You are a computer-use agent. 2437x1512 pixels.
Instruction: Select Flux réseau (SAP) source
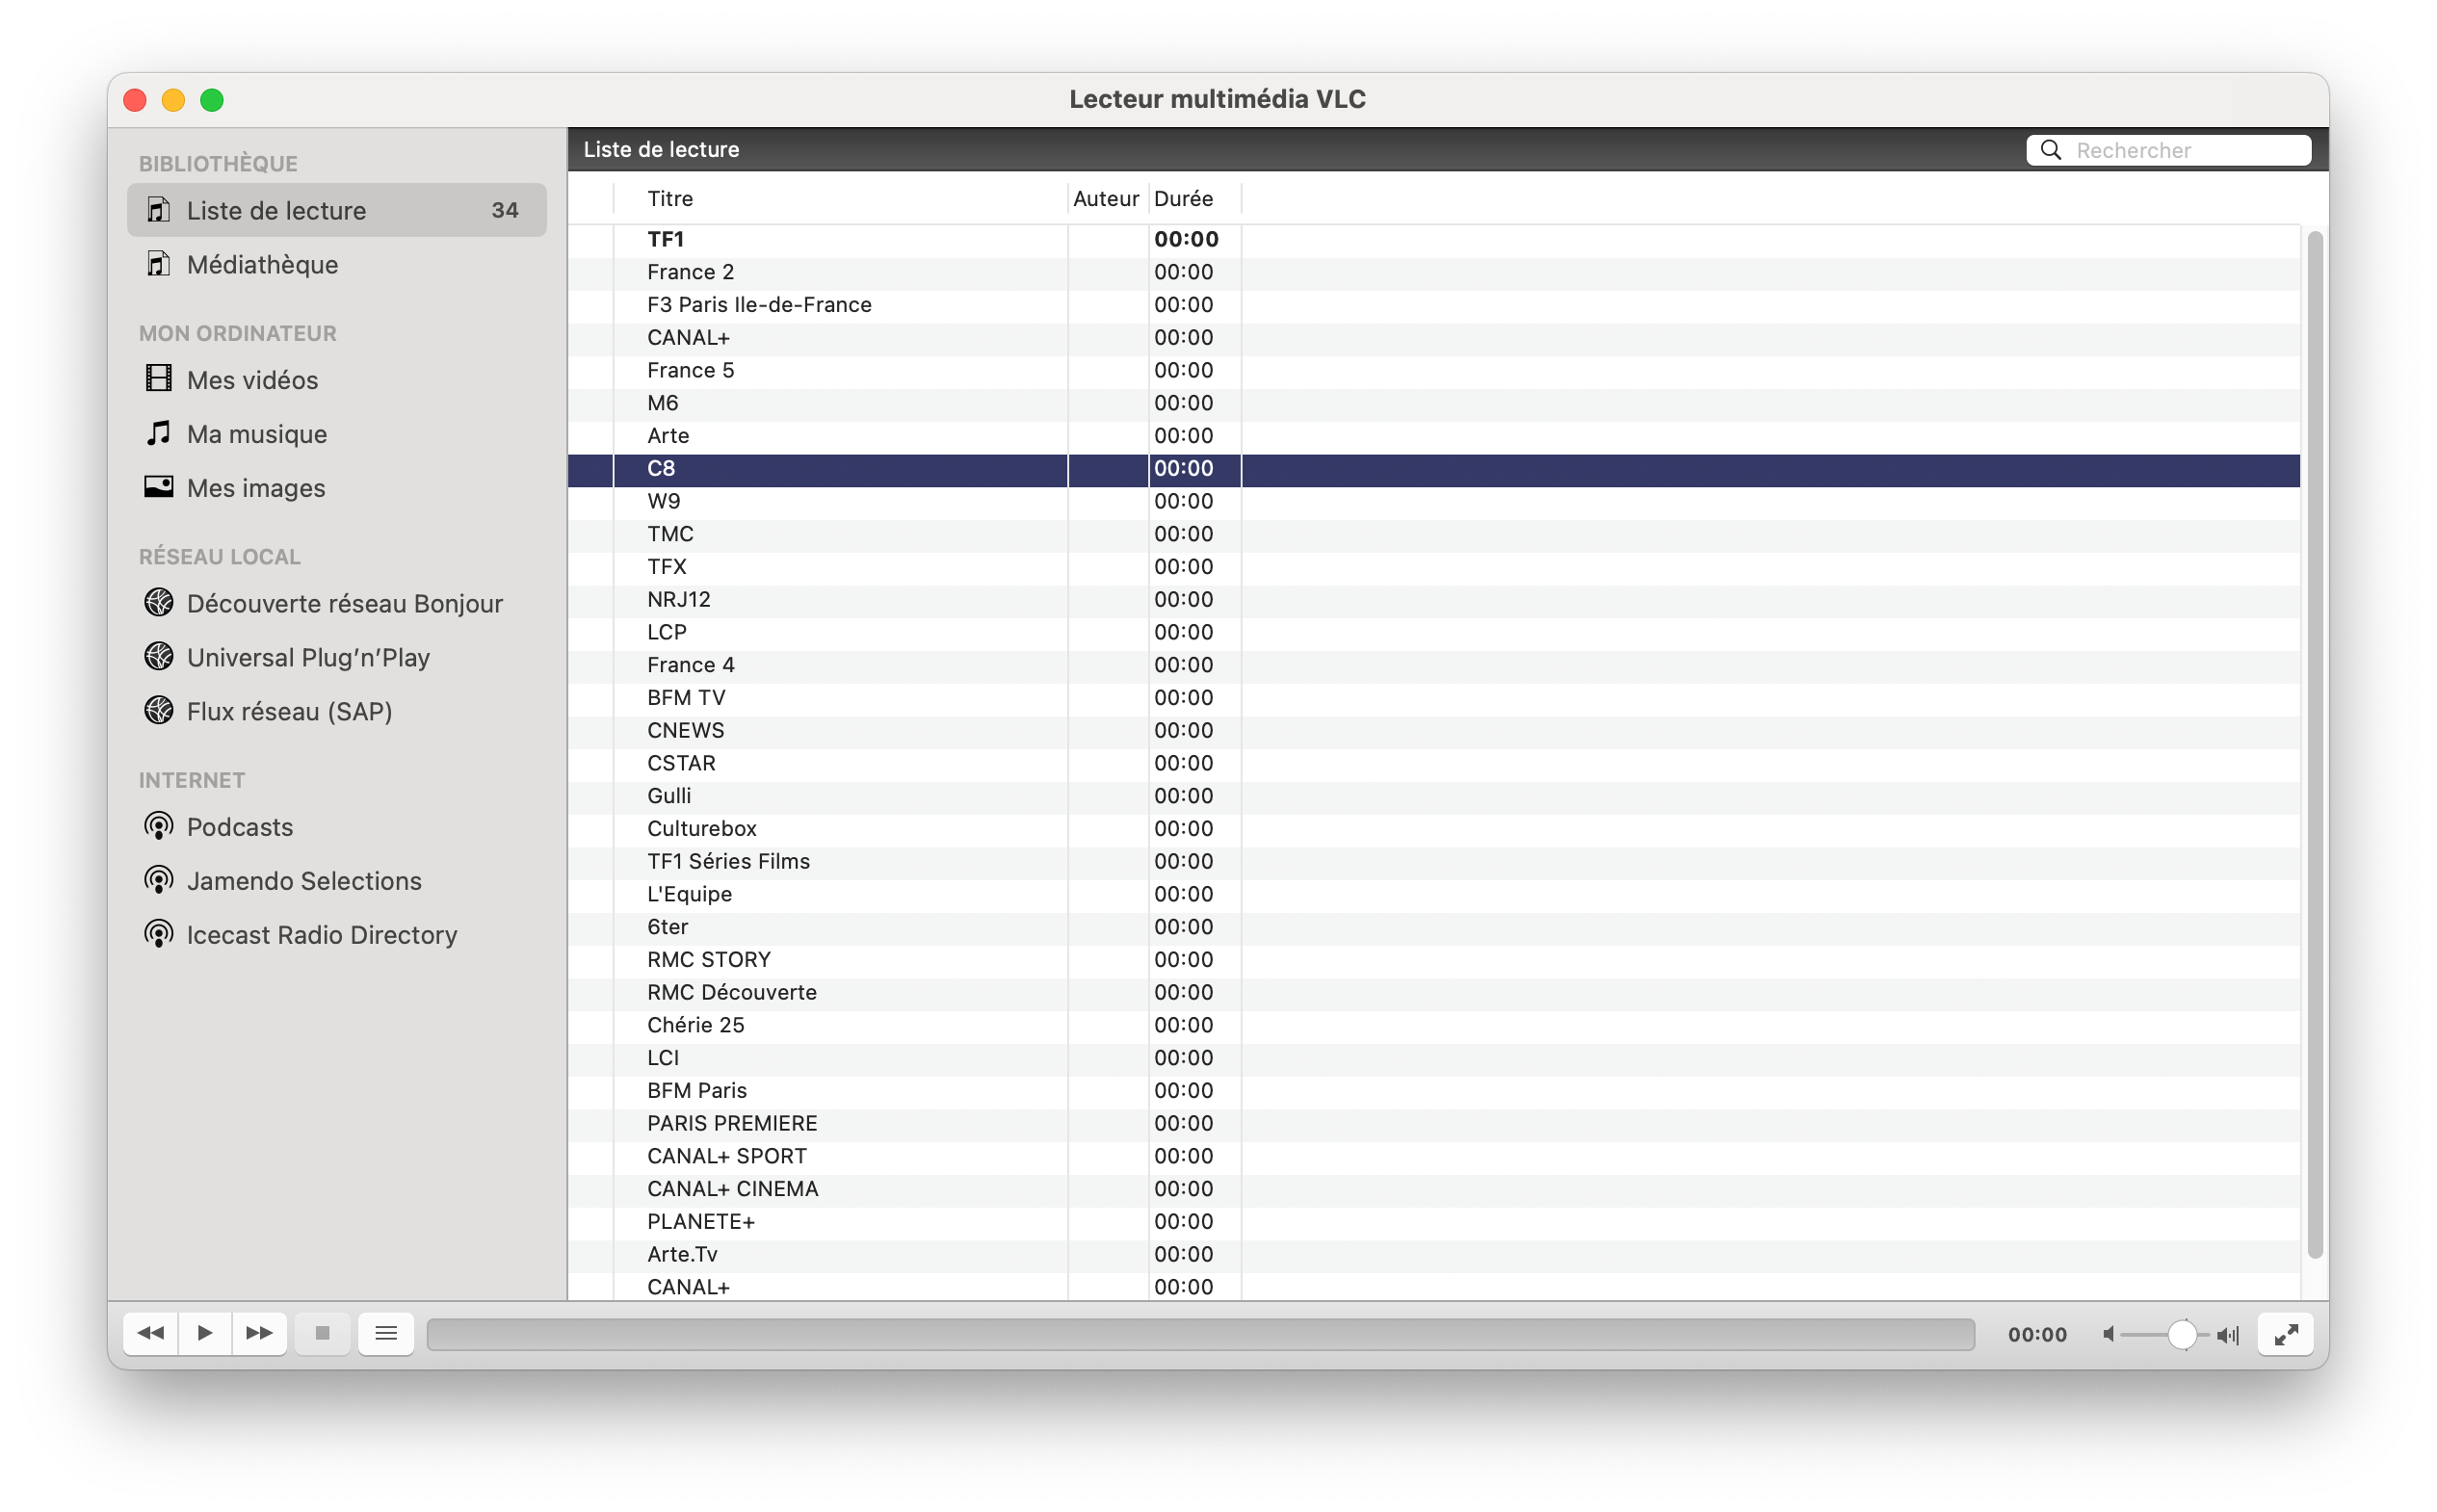(337, 711)
